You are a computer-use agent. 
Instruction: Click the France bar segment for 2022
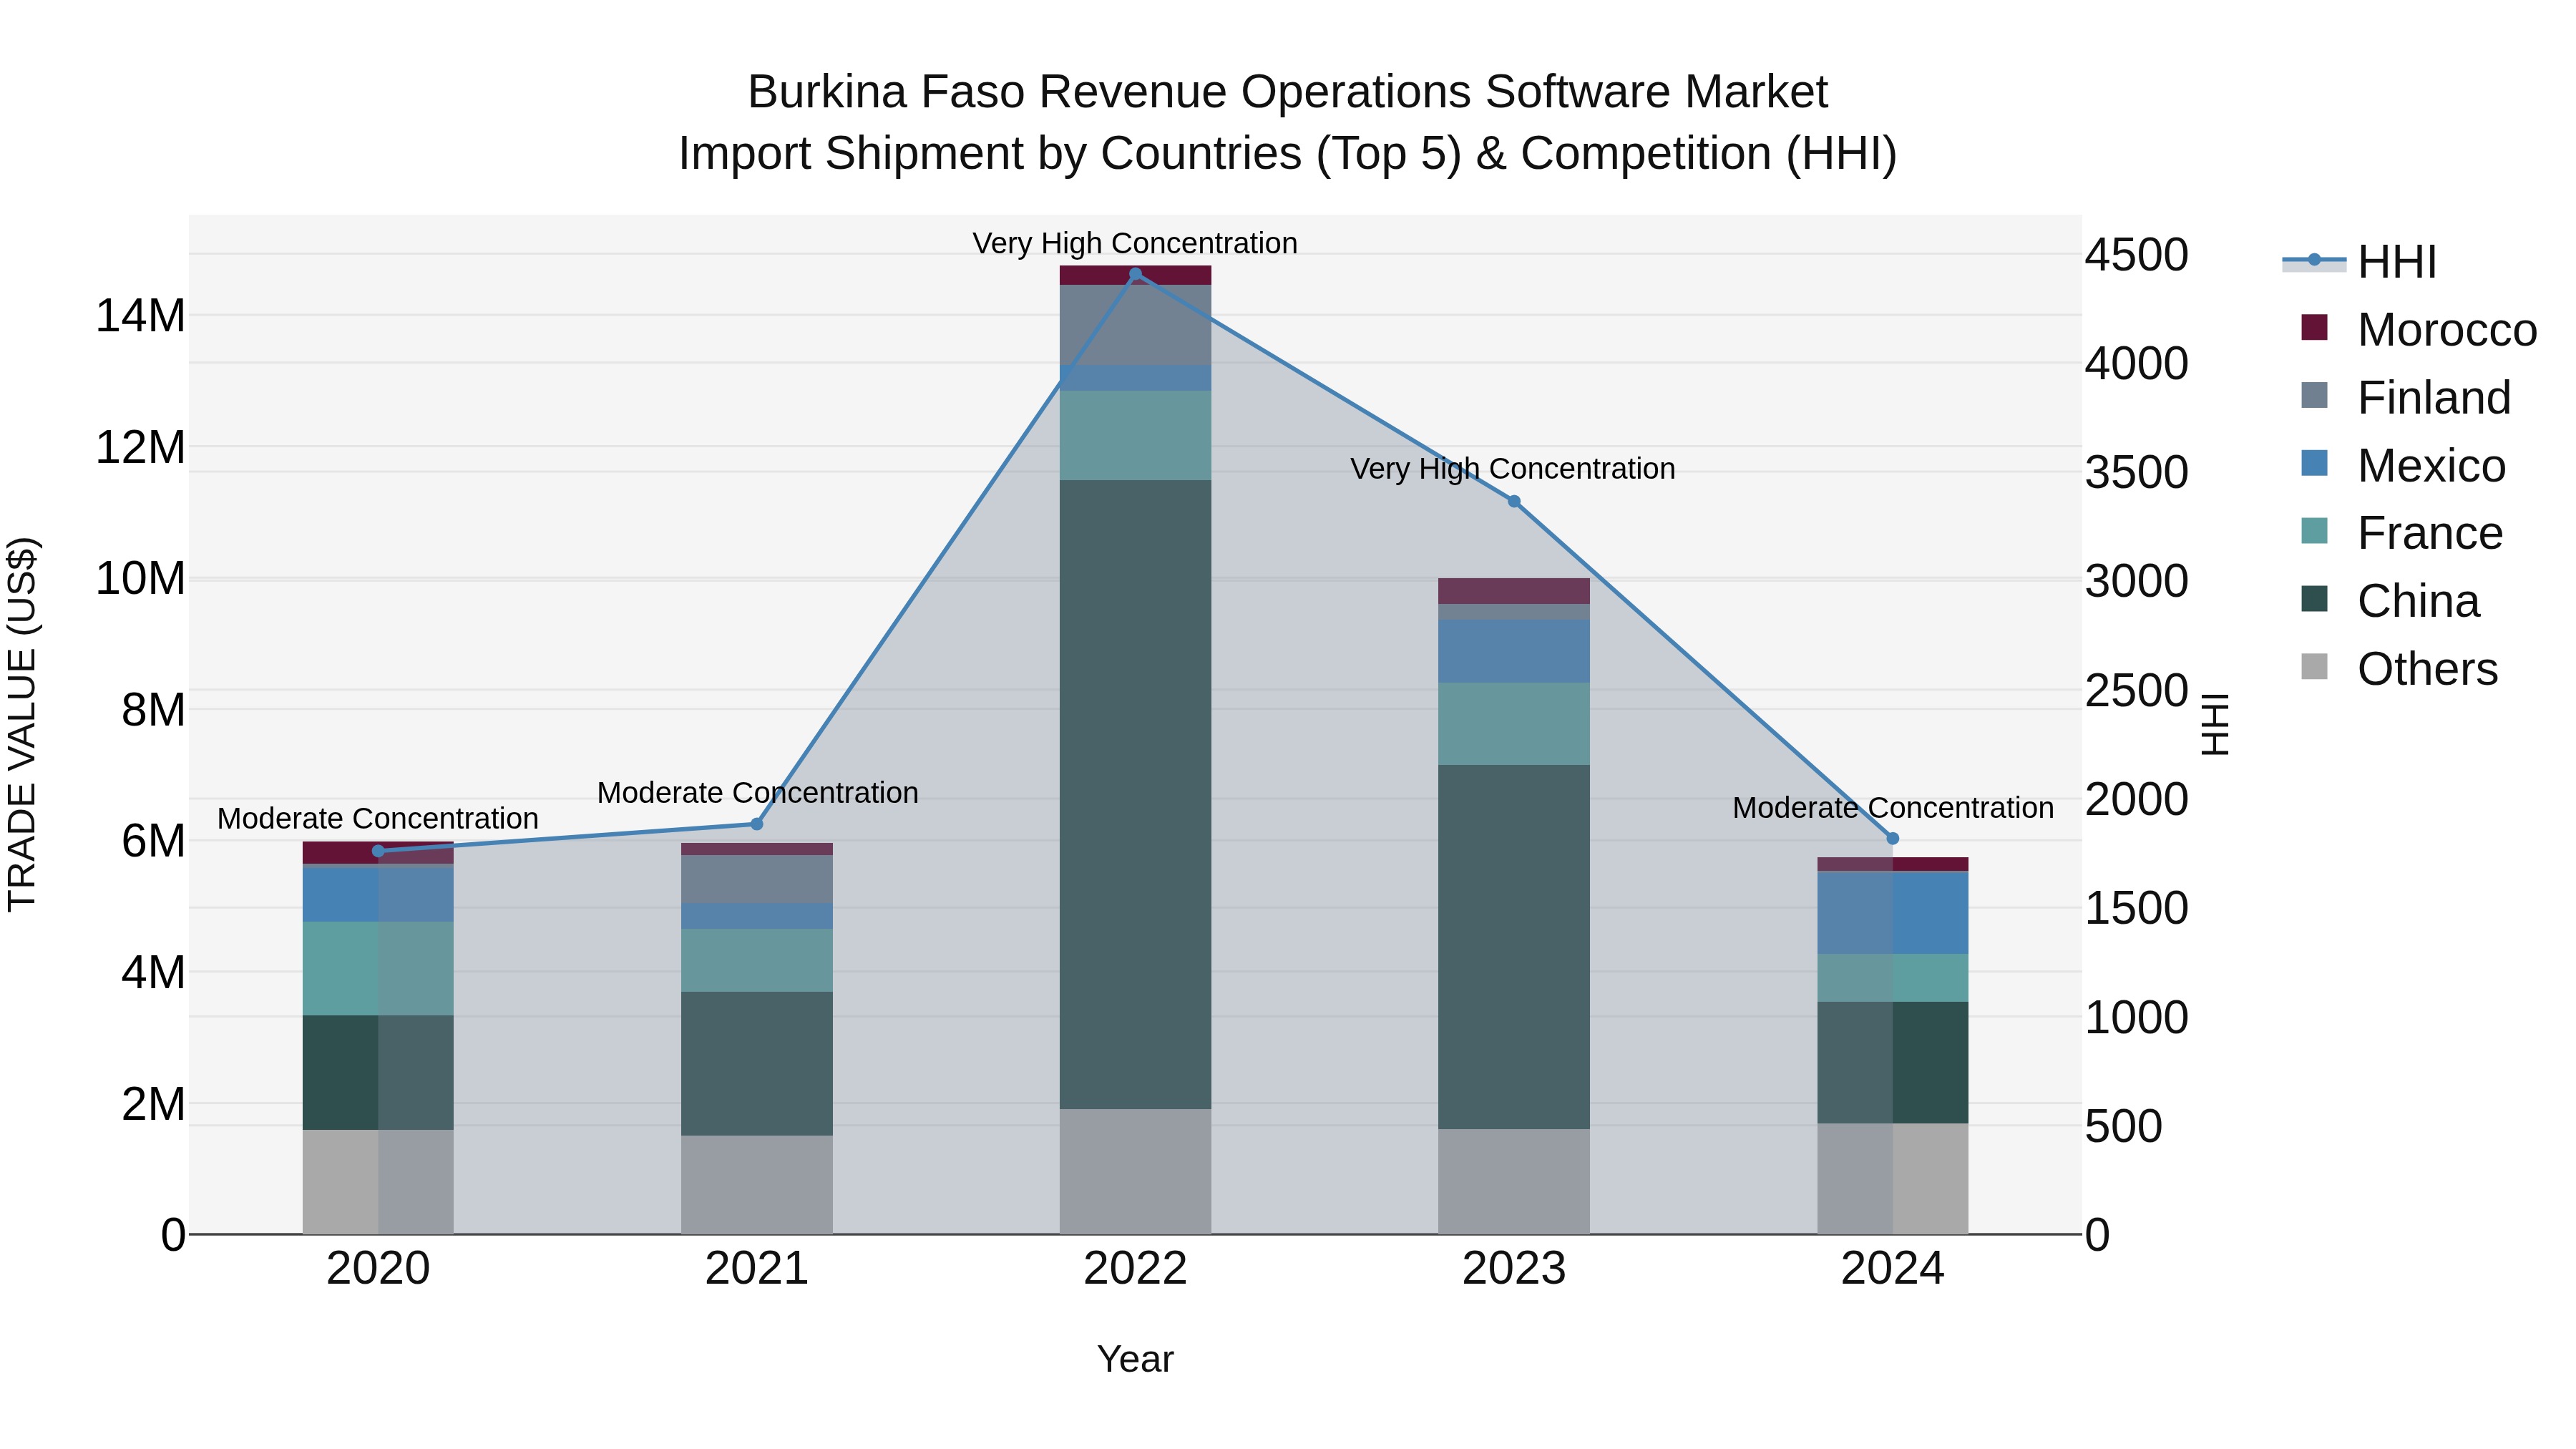click(x=1135, y=435)
